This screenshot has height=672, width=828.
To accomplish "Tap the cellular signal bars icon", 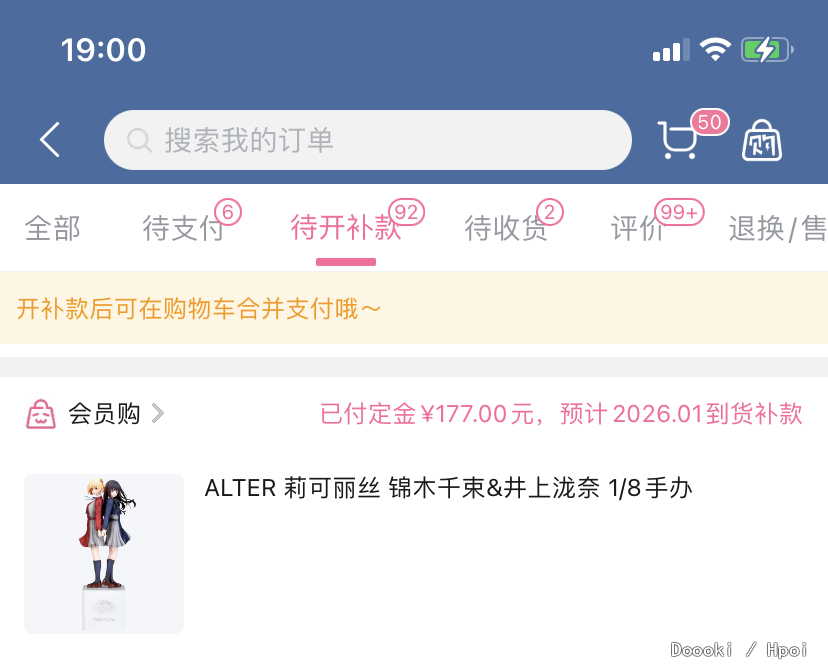I will pyautogui.click(x=671, y=50).
